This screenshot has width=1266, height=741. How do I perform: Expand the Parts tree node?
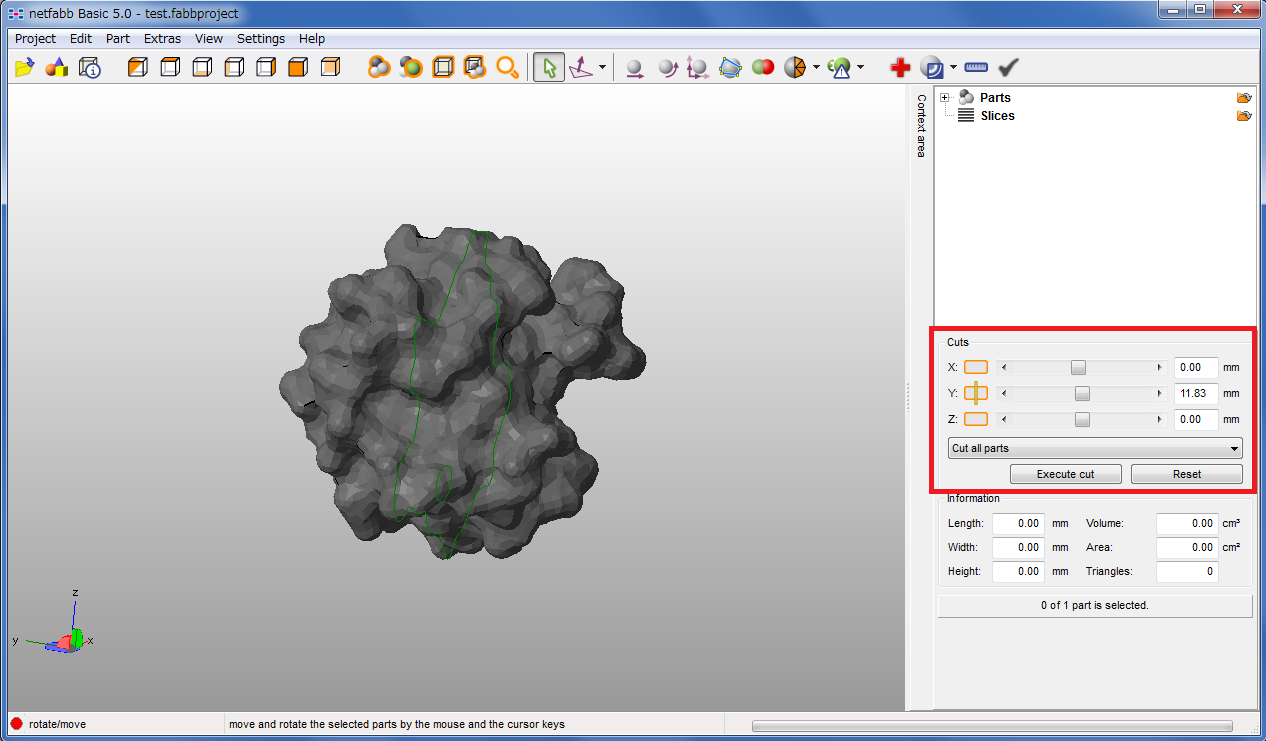pyautogui.click(x=945, y=97)
